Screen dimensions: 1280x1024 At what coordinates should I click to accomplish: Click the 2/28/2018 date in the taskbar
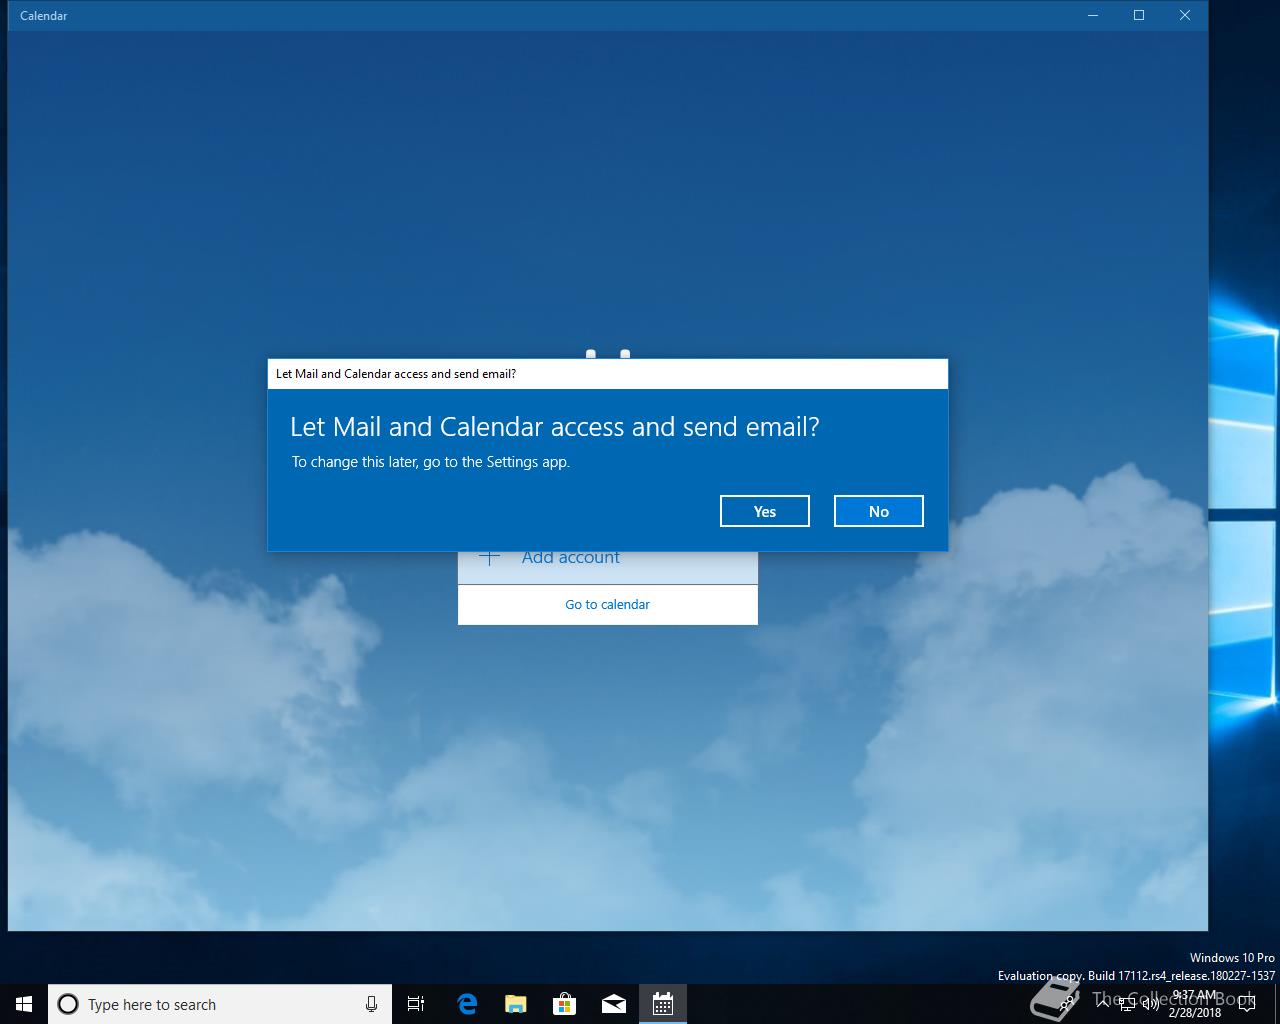(1194, 1012)
